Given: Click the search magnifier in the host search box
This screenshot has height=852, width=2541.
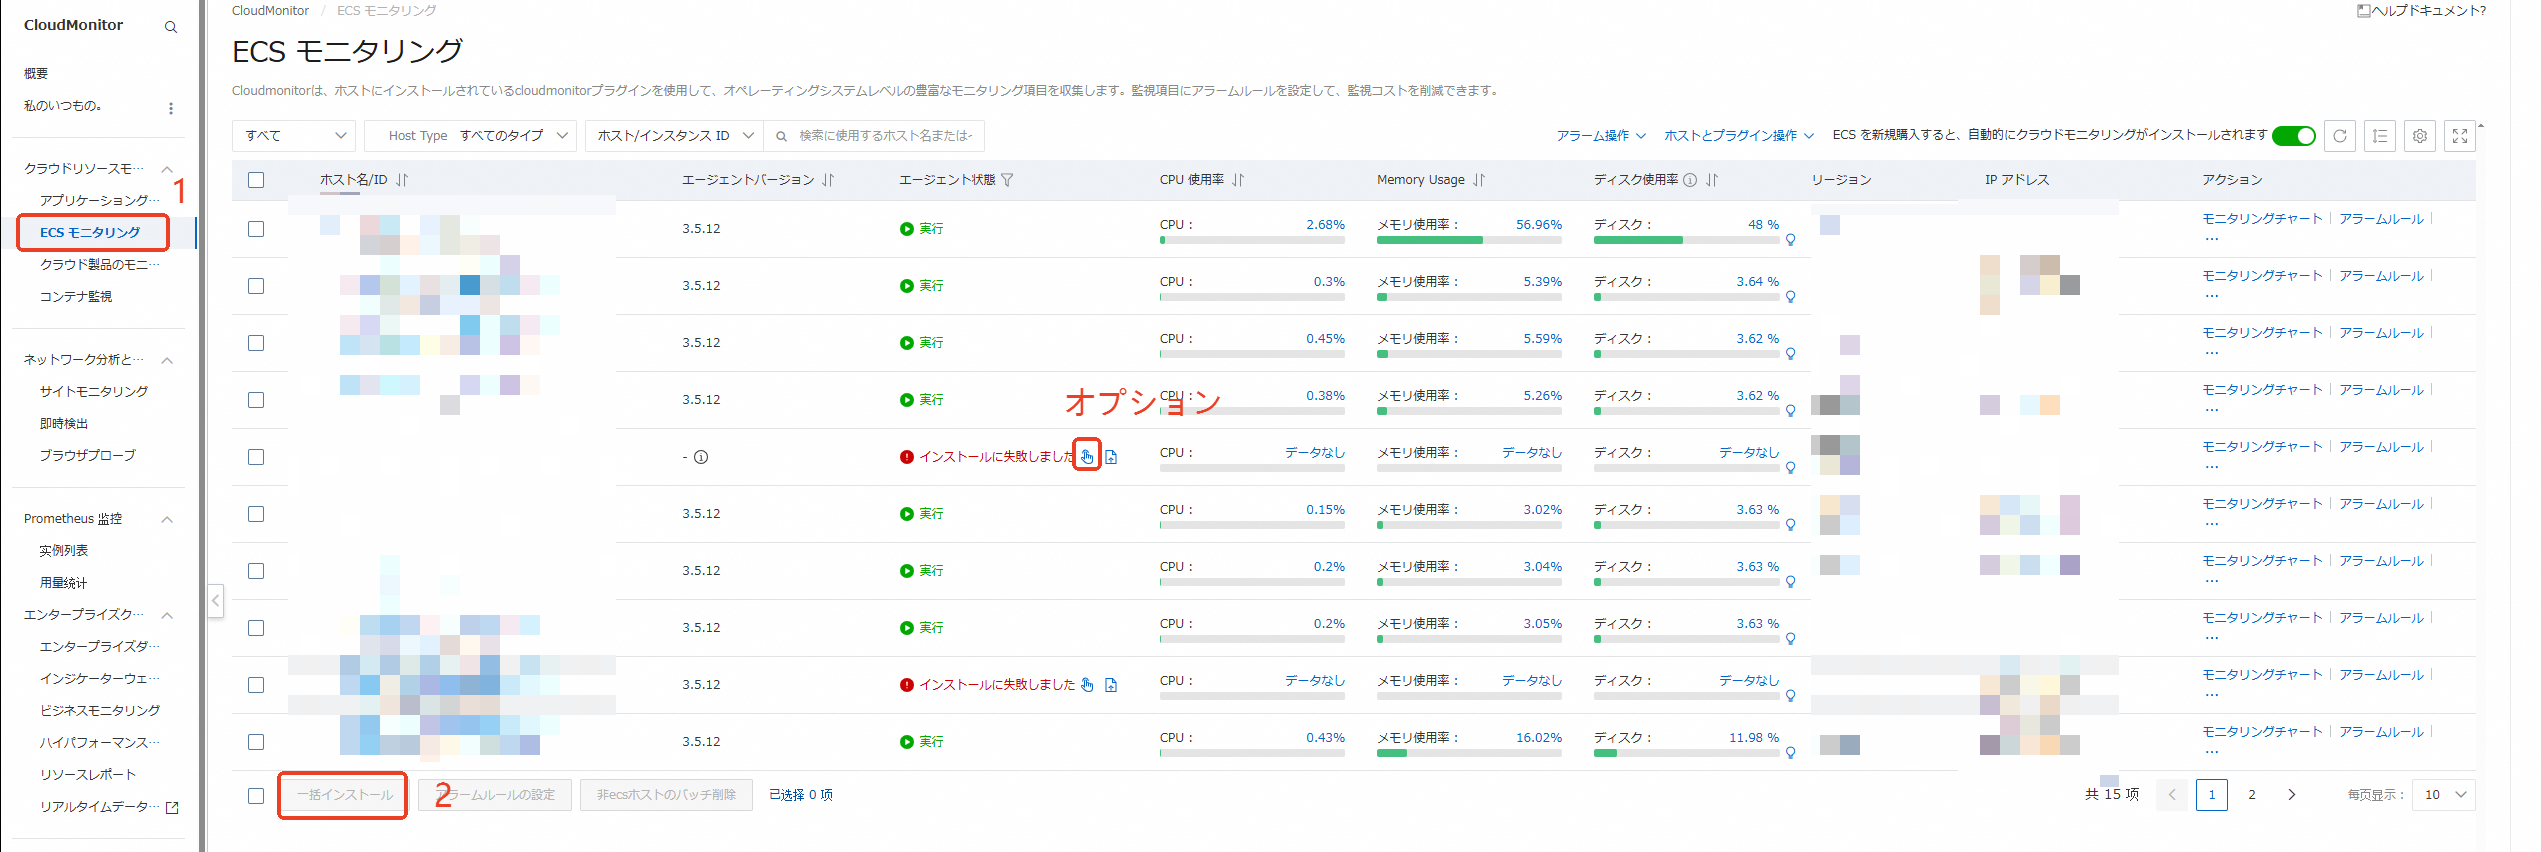Looking at the screenshot, I should click(782, 136).
